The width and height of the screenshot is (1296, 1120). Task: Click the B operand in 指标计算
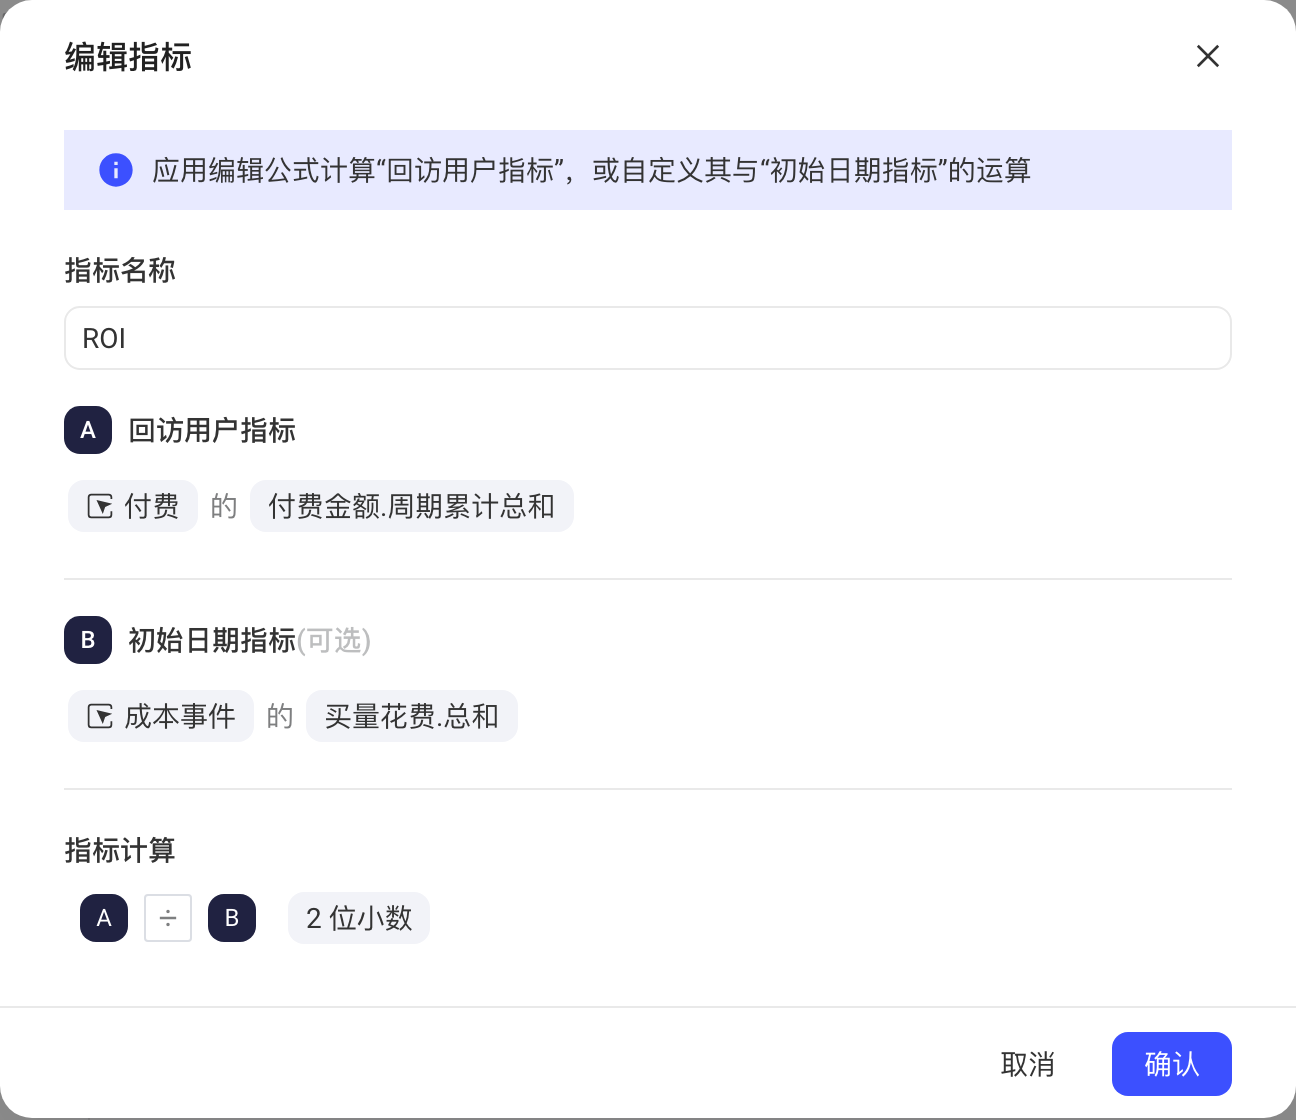(x=232, y=918)
